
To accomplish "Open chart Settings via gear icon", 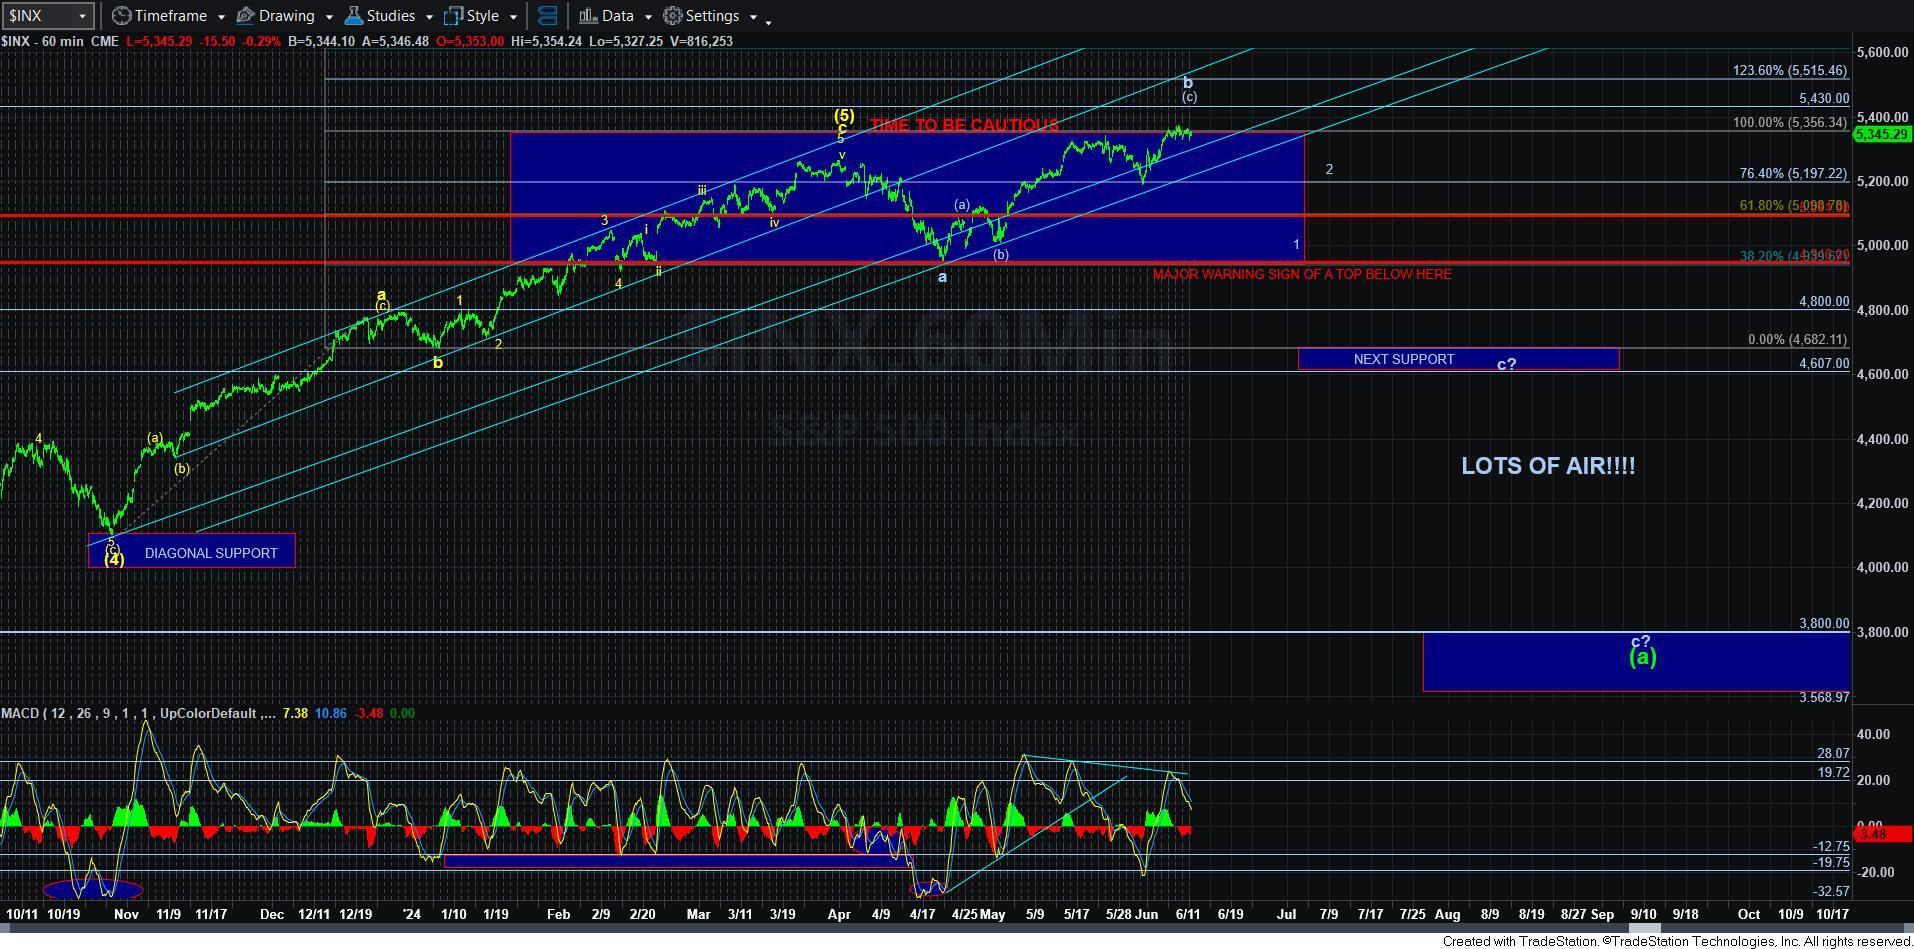I will [x=671, y=16].
